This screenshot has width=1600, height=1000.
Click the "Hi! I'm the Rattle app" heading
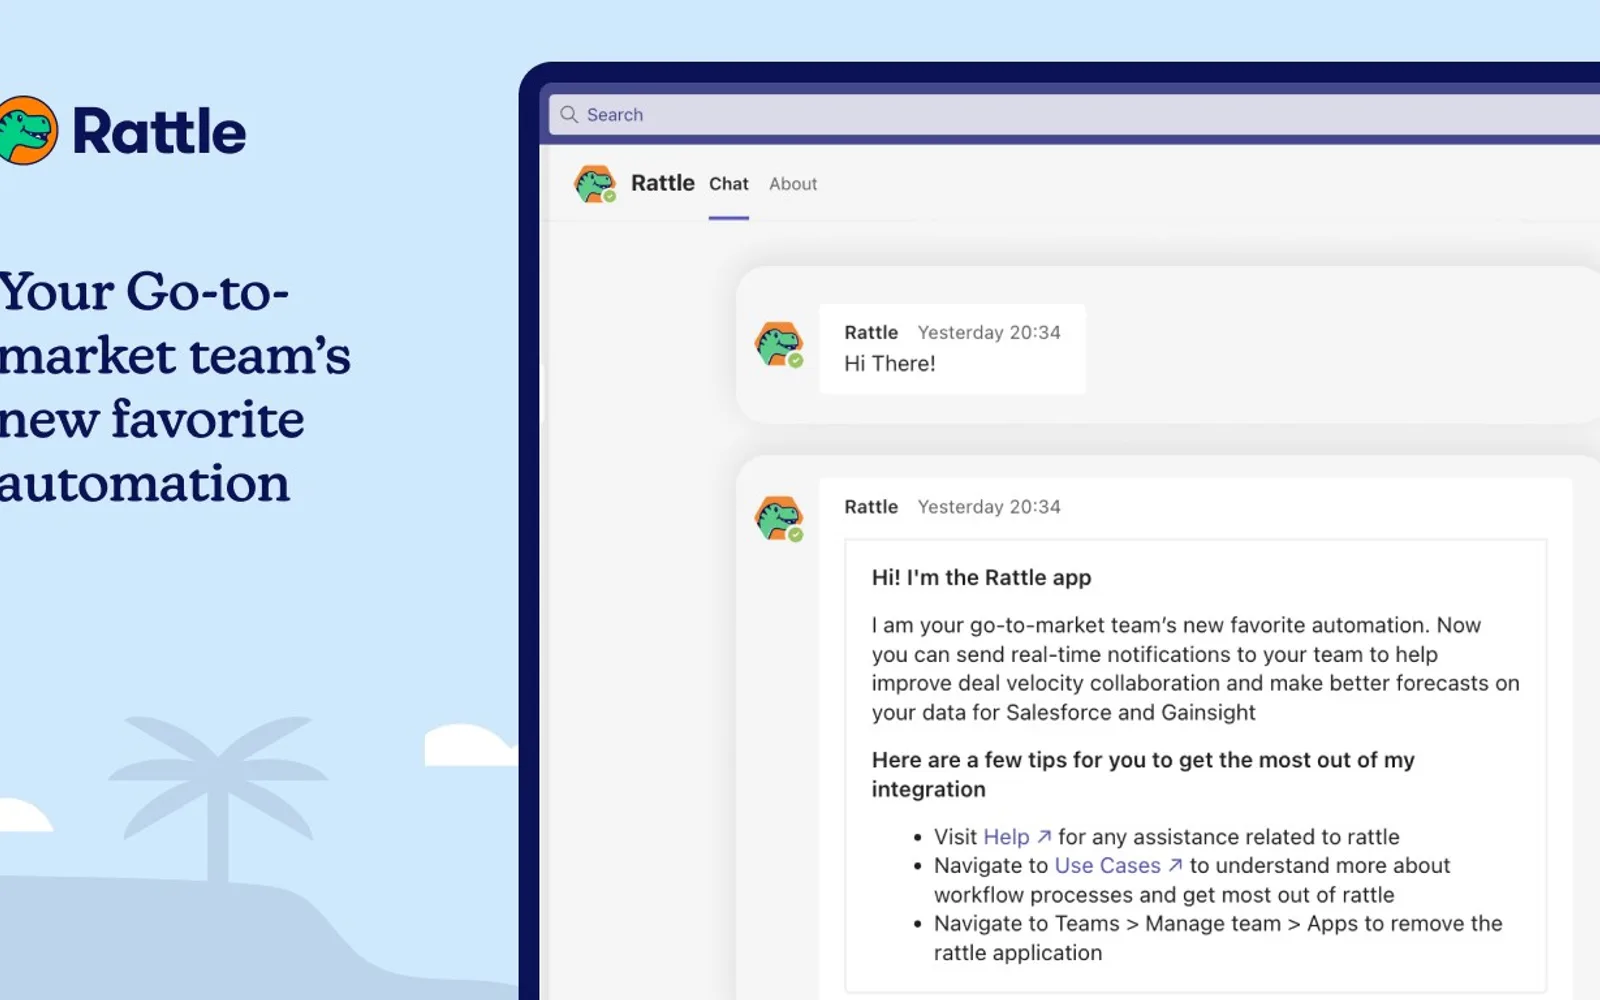pos(981,578)
